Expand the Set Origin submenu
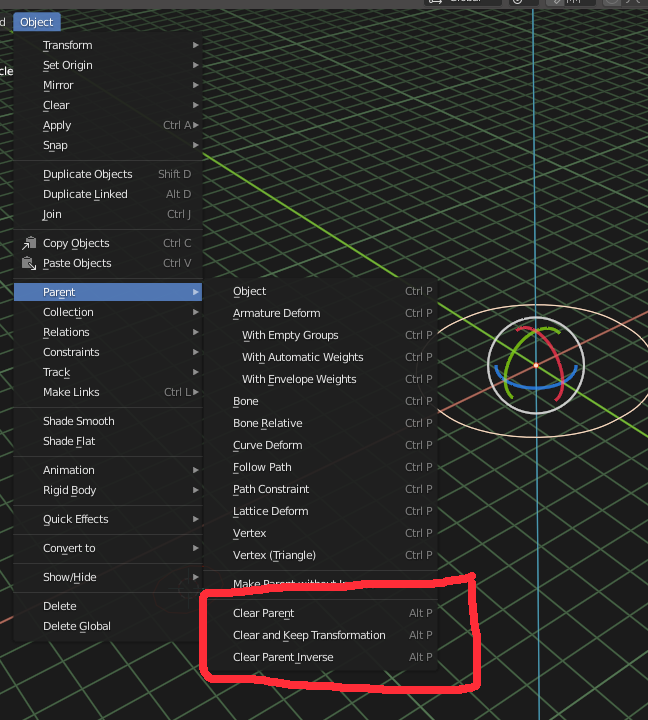The image size is (648, 720). click(x=108, y=65)
